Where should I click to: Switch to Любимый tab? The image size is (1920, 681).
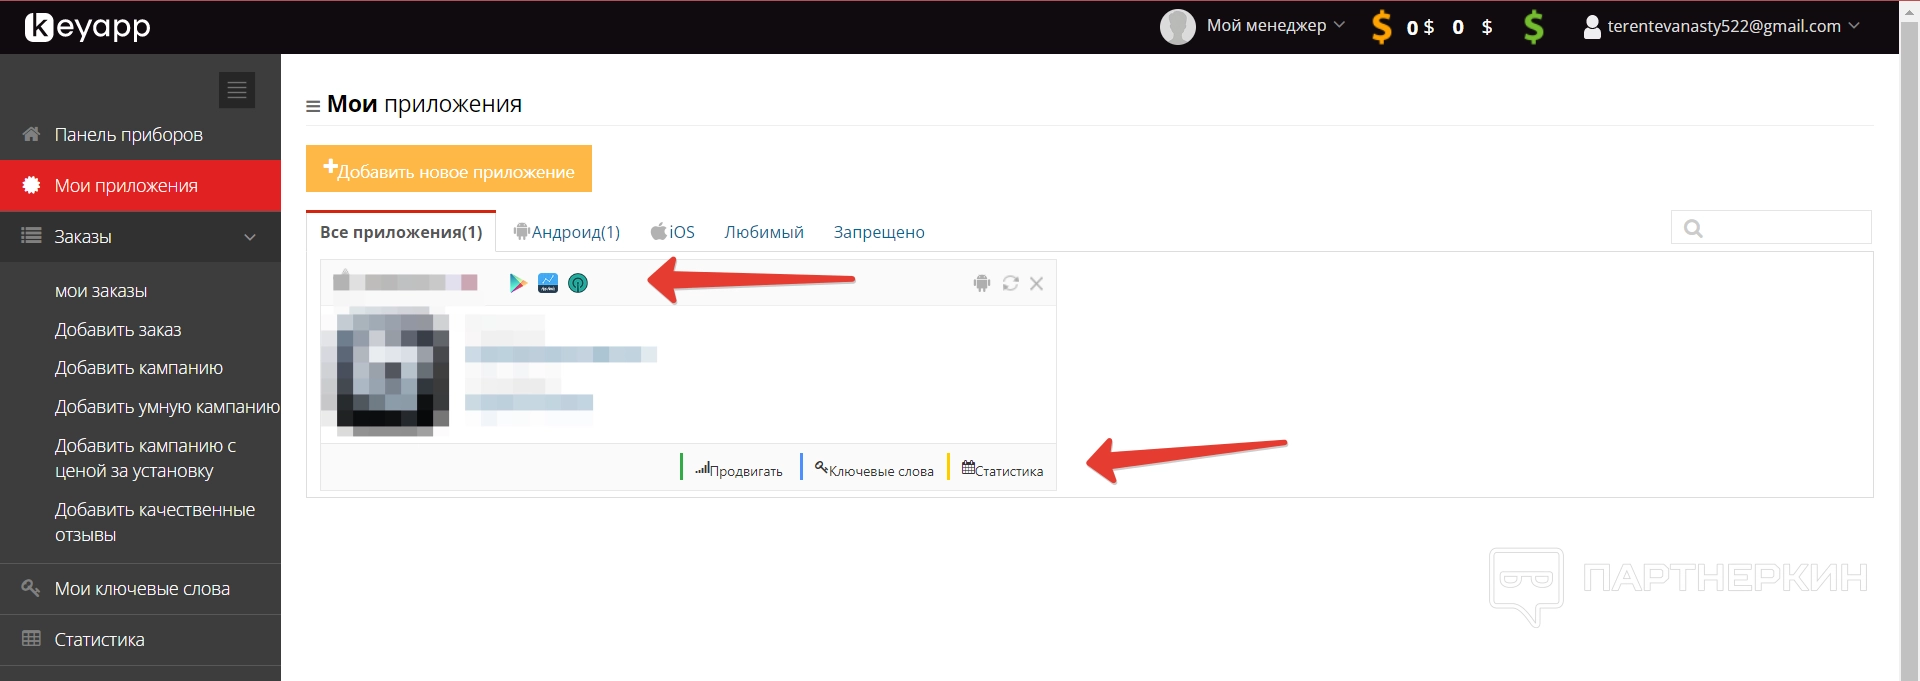click(764, 232)
